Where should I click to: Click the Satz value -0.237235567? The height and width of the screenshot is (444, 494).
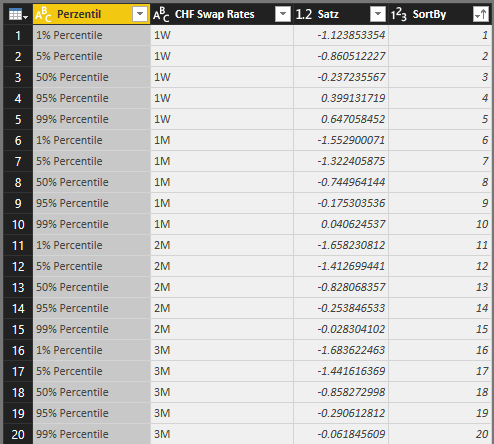(x=351, y=77)
